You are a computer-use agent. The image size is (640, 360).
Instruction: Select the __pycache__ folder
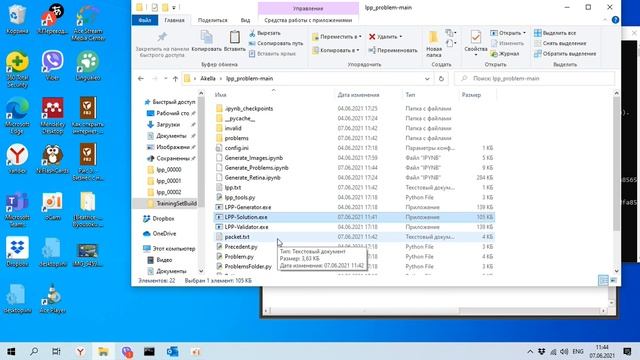coord(240,118)
